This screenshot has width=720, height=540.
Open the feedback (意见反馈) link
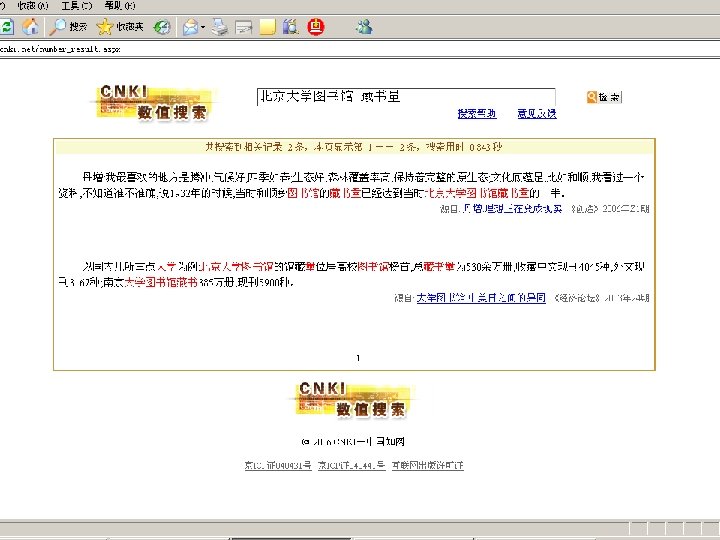537,113
